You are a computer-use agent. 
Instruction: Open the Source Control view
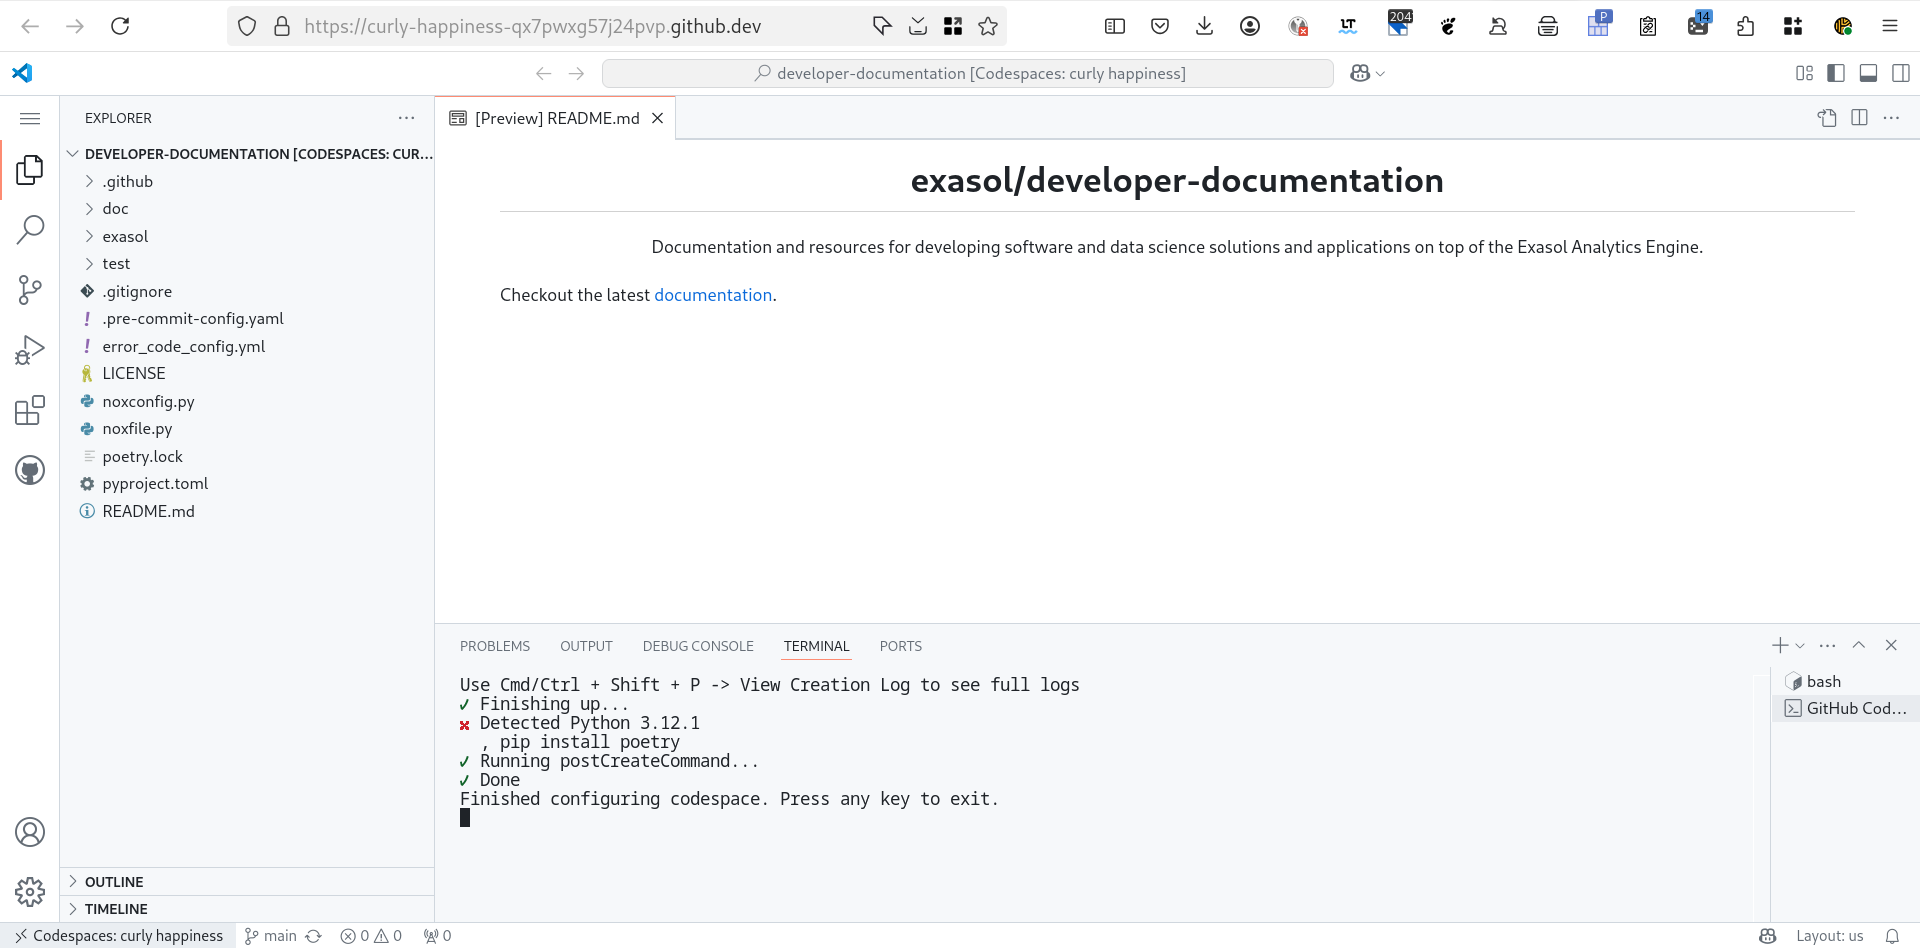[30, 290]
